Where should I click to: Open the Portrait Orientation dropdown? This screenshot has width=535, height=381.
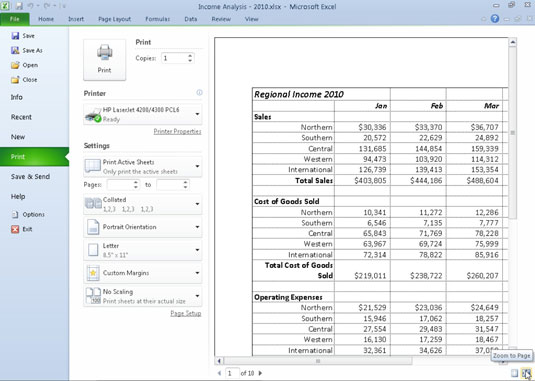[x=197, y=227]
